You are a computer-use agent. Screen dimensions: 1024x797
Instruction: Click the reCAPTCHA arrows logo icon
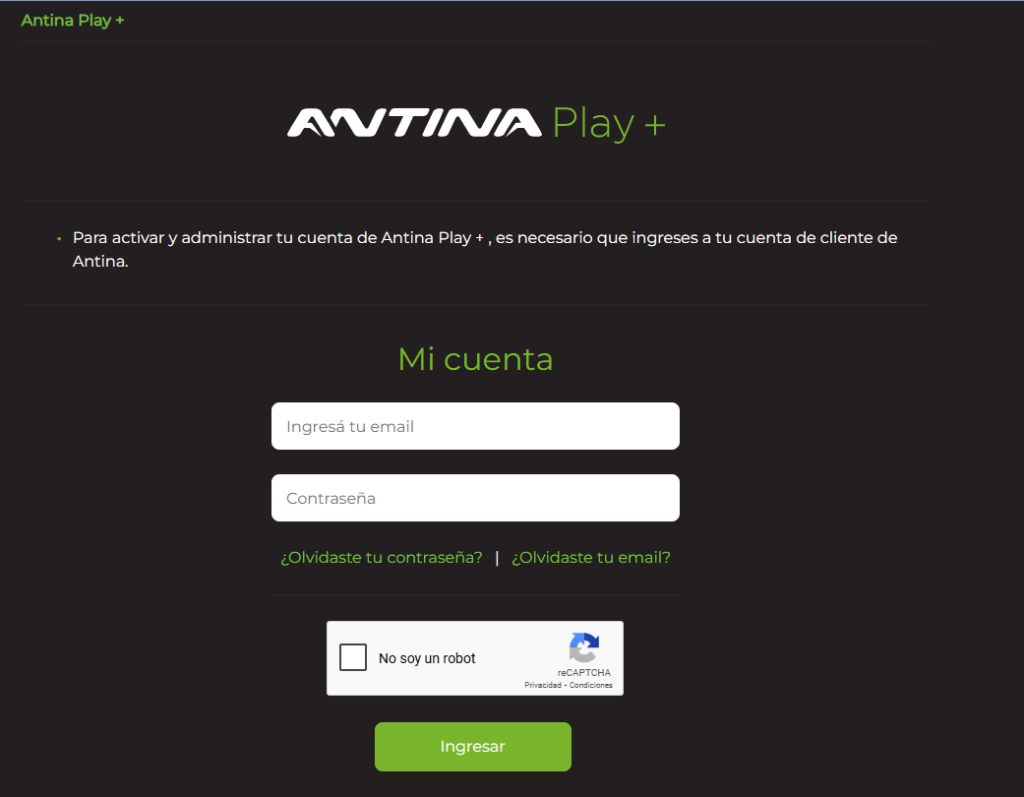(x=584, y=647)
